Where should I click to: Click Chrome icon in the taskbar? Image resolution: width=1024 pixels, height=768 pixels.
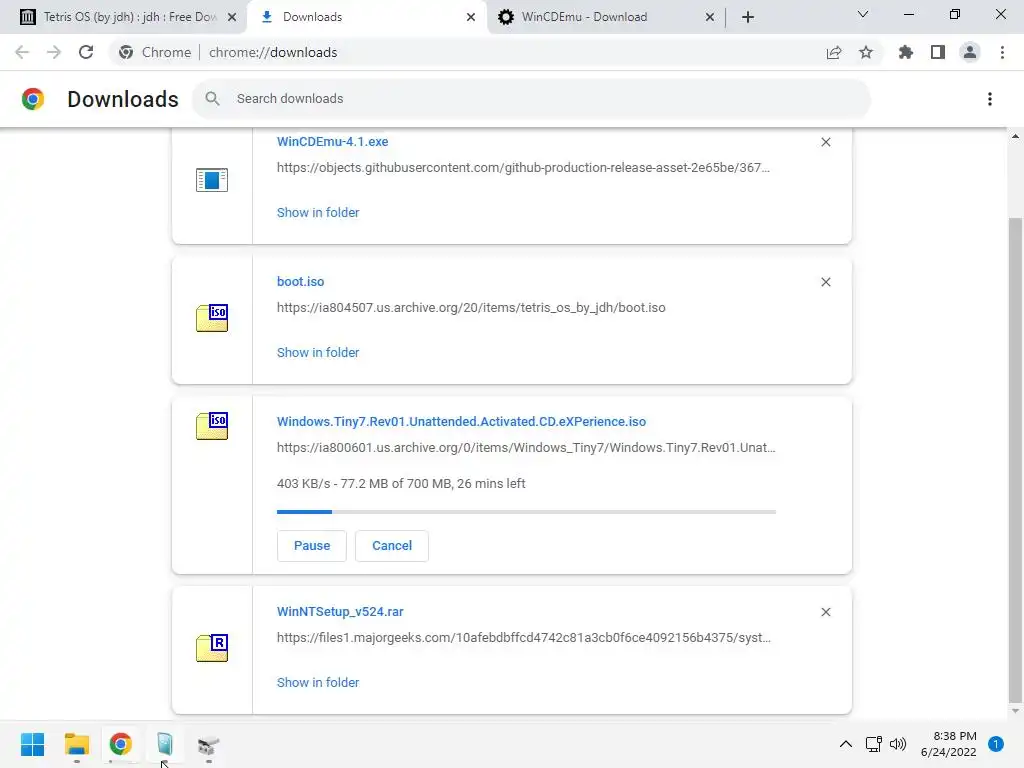[x=121, y=744]
